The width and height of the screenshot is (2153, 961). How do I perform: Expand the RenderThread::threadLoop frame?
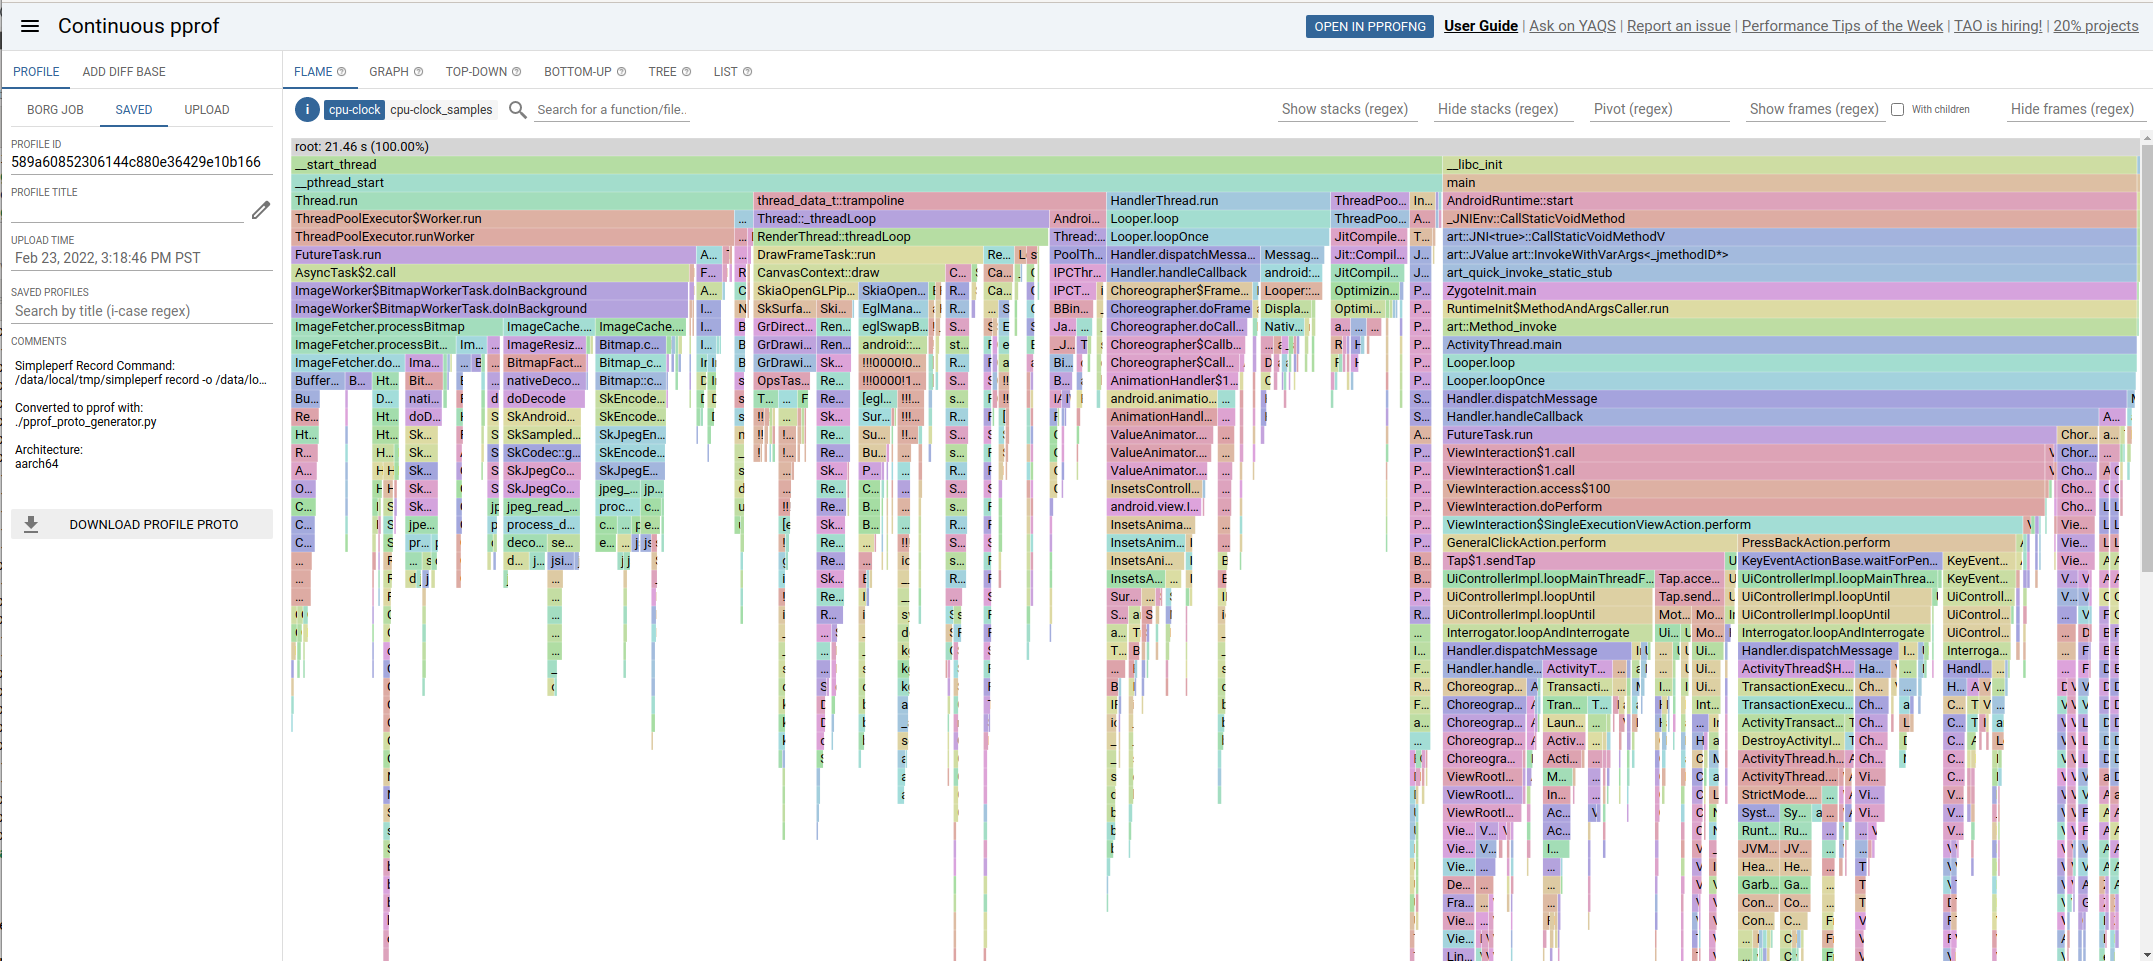[x=833, y=237]
